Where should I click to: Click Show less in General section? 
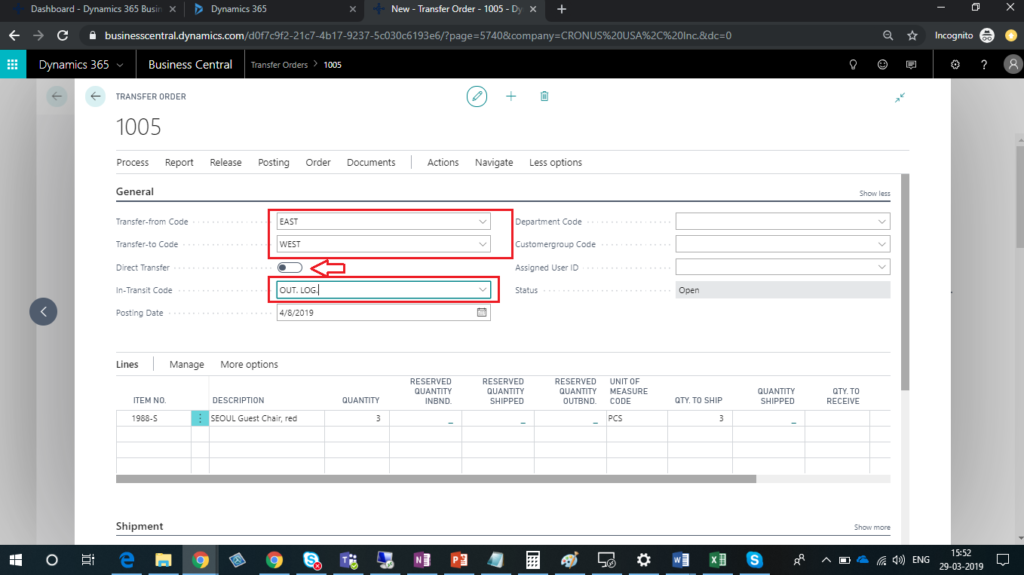click(x=873, y=193)
